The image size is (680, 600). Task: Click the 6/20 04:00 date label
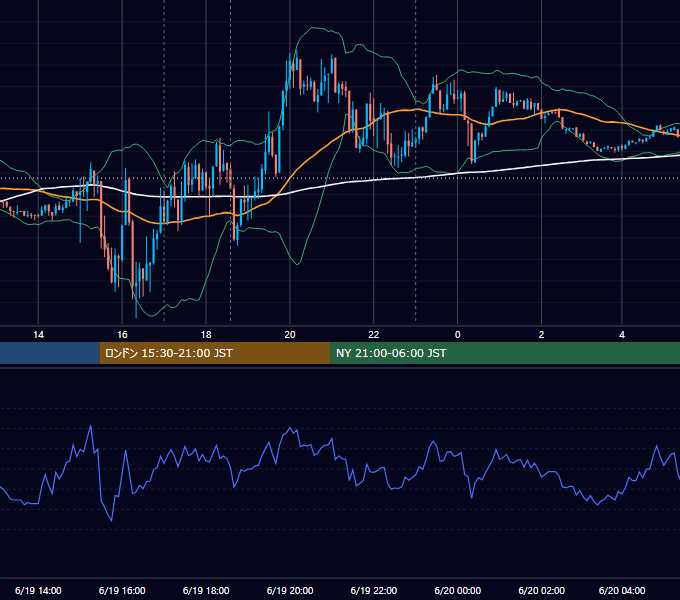622,590
